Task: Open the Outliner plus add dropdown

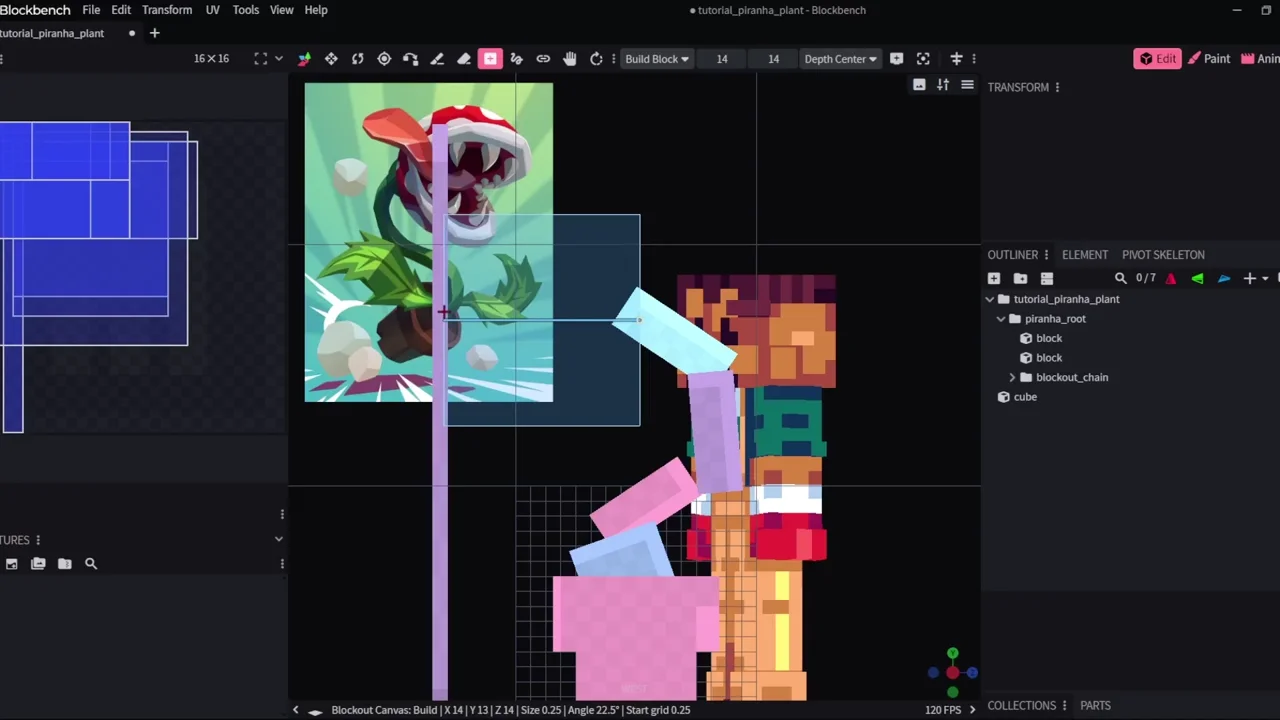Action: pyautogui.click(x=1255, y=279)
